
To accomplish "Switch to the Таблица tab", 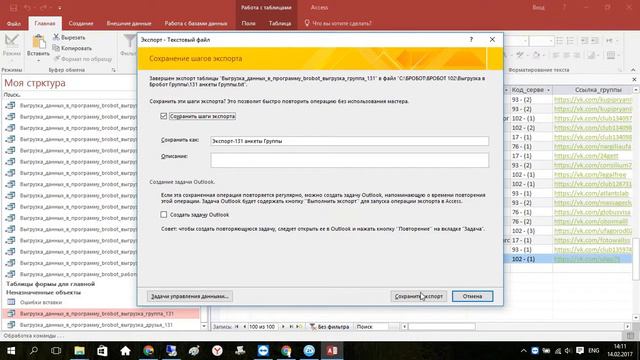I will point(280,24).
